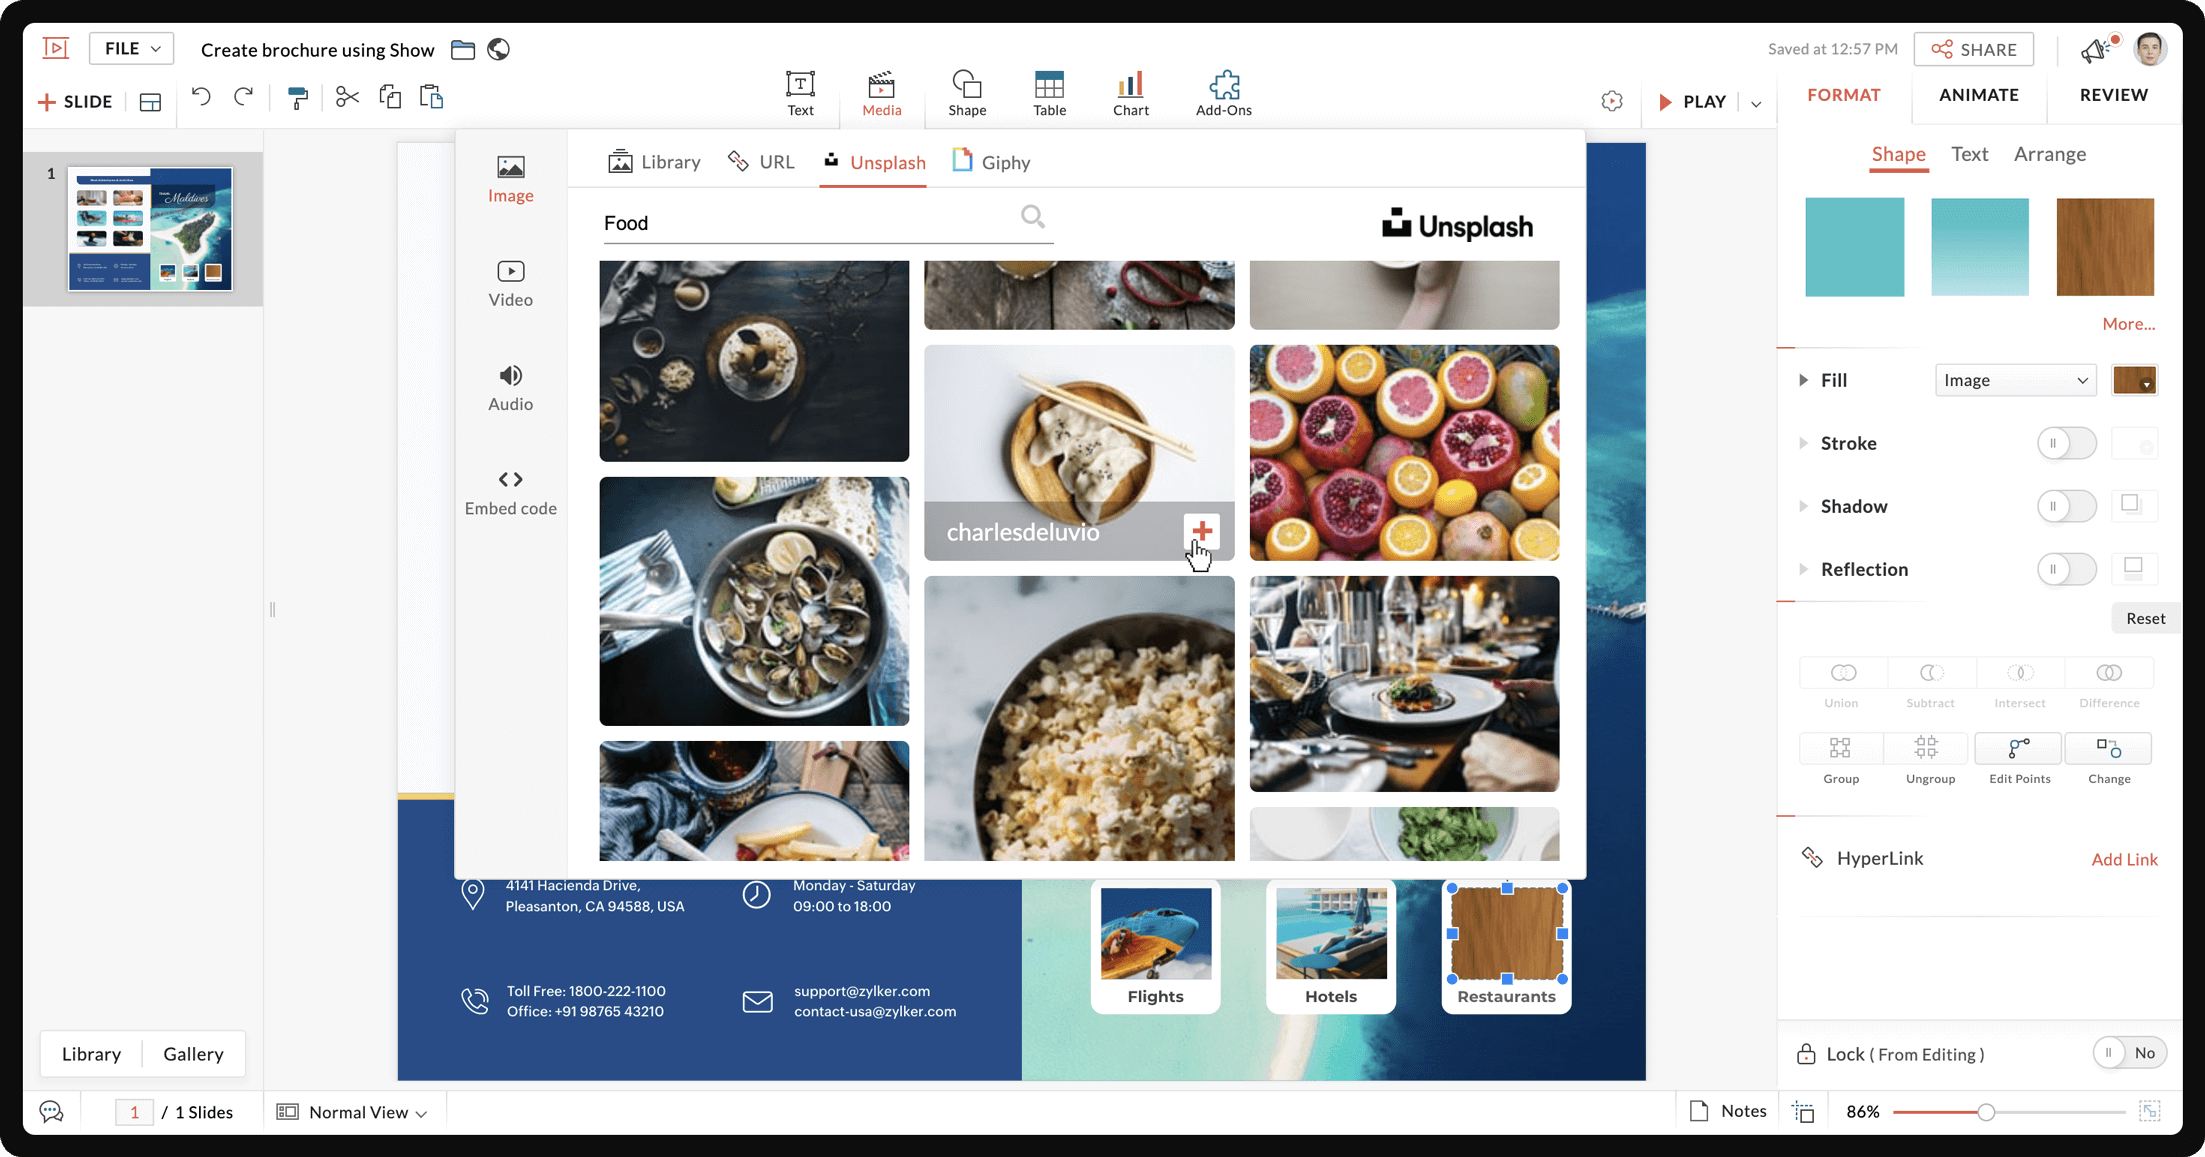2205x1157 pixels.
Task: Open the Fill type Image dropdown
Action: point(2014,380)
